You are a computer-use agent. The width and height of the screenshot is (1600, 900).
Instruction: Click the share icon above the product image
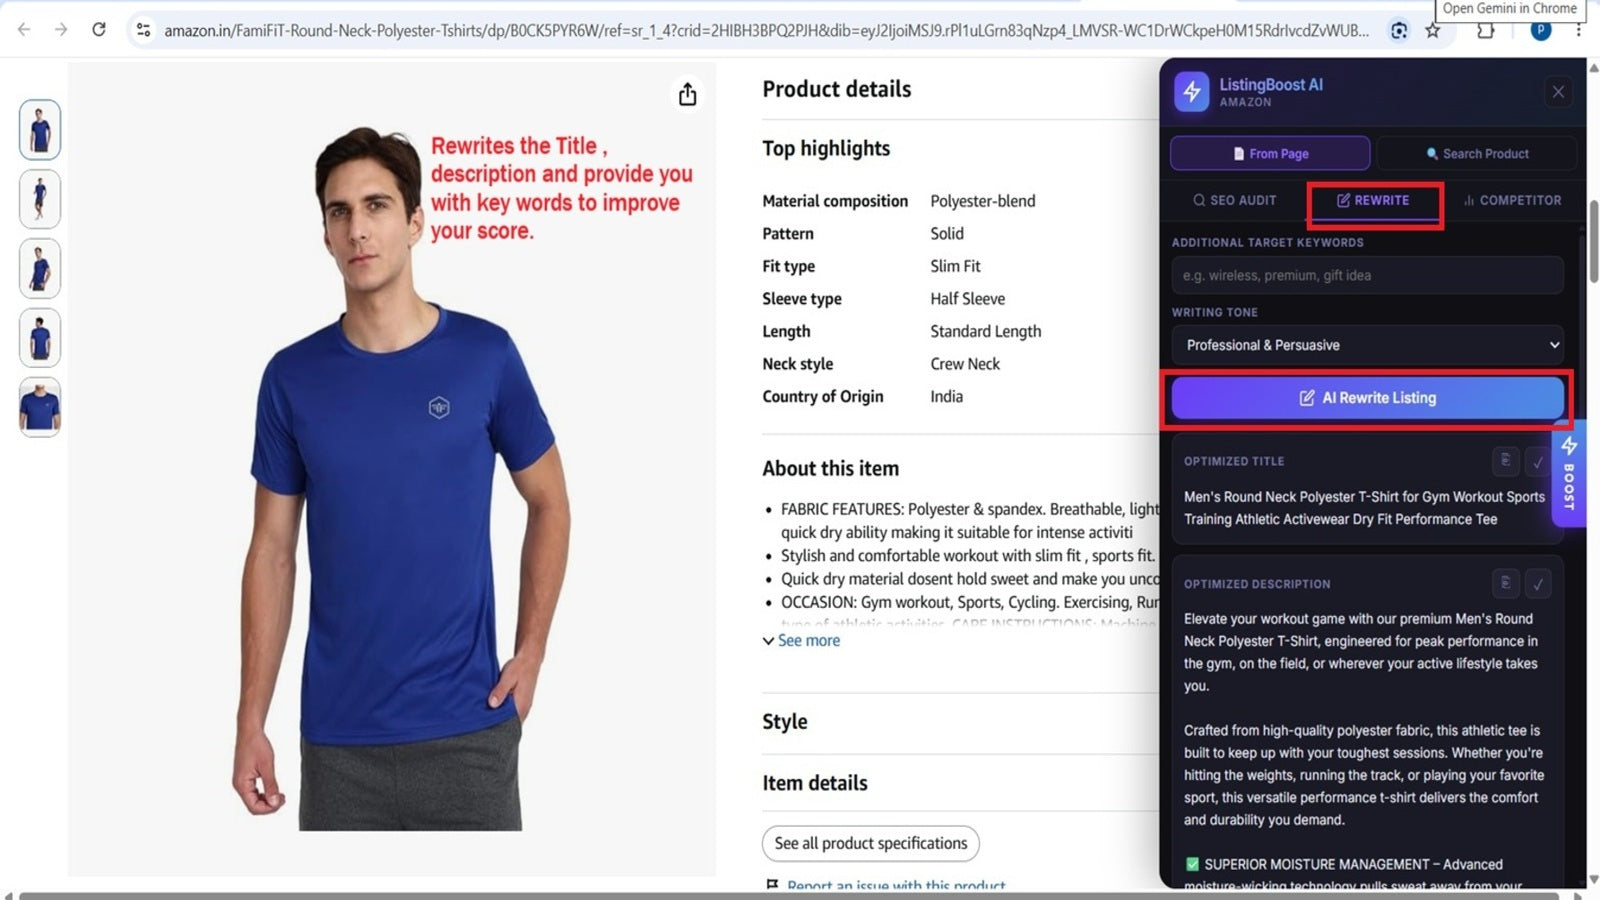click(687, 94)
